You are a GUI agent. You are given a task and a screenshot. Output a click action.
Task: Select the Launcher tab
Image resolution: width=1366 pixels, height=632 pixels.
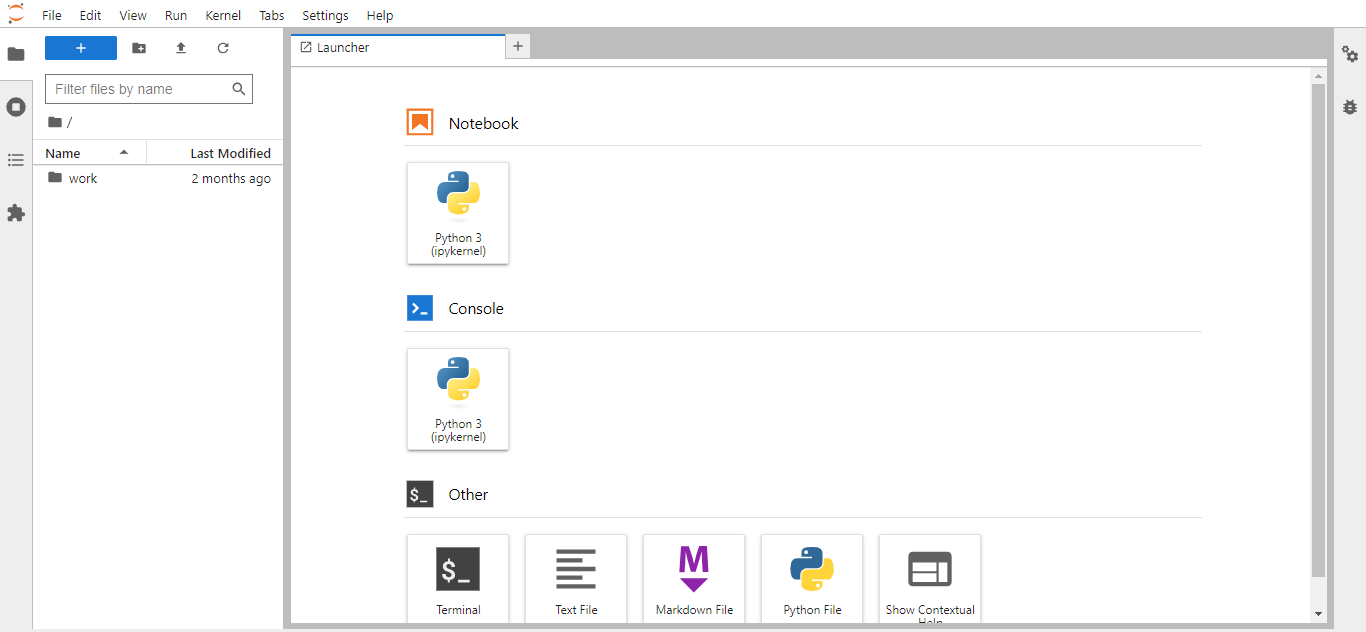(x=398, y=47)
